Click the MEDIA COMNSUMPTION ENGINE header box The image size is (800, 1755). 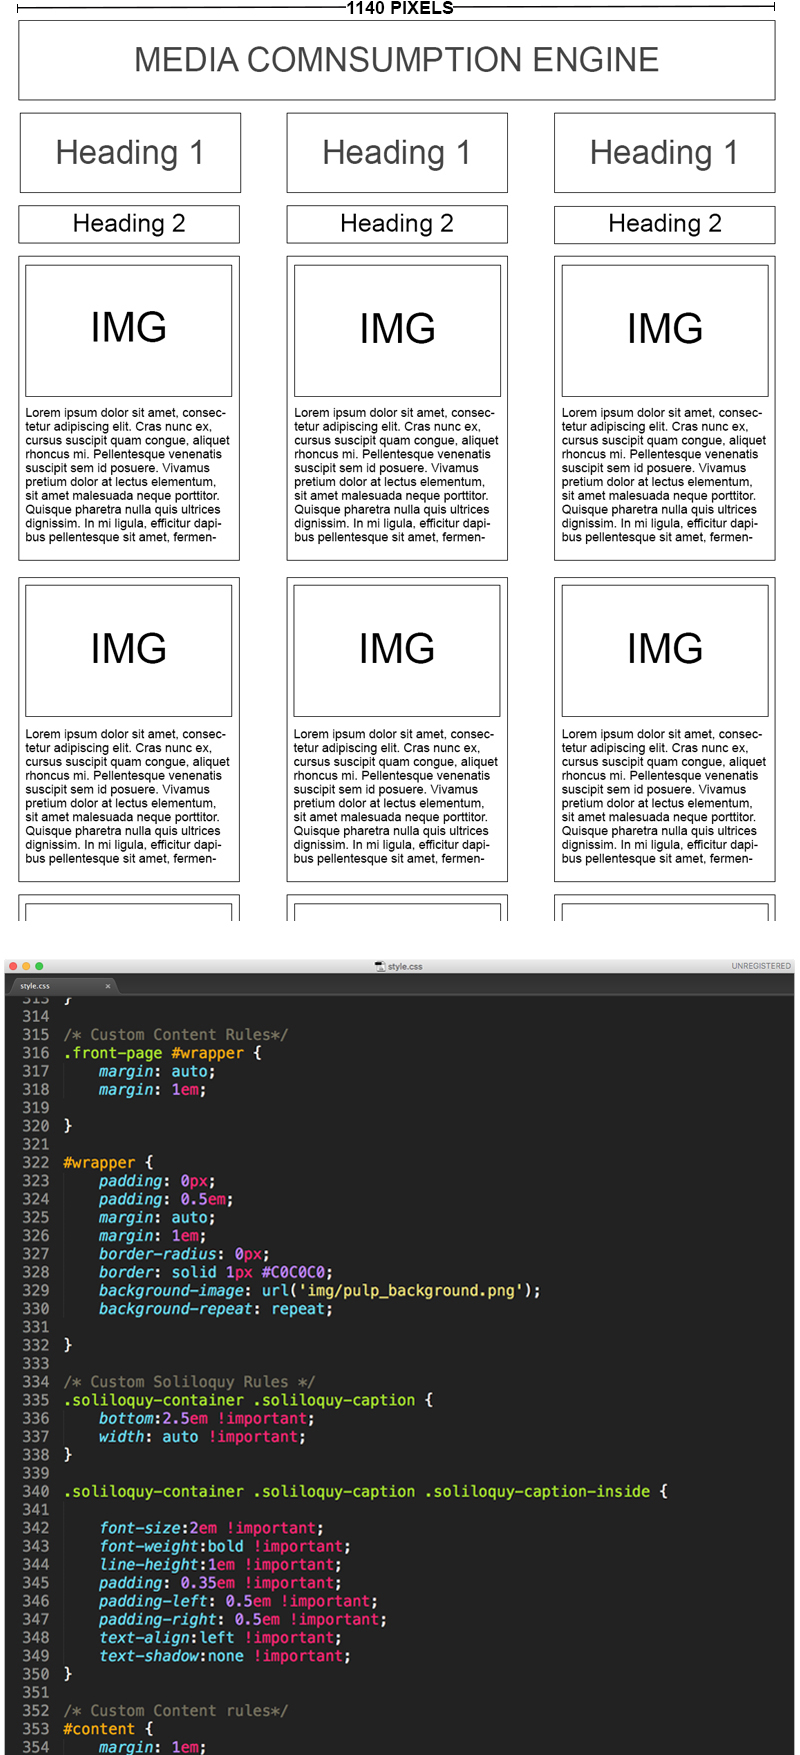tap(397, 60)
